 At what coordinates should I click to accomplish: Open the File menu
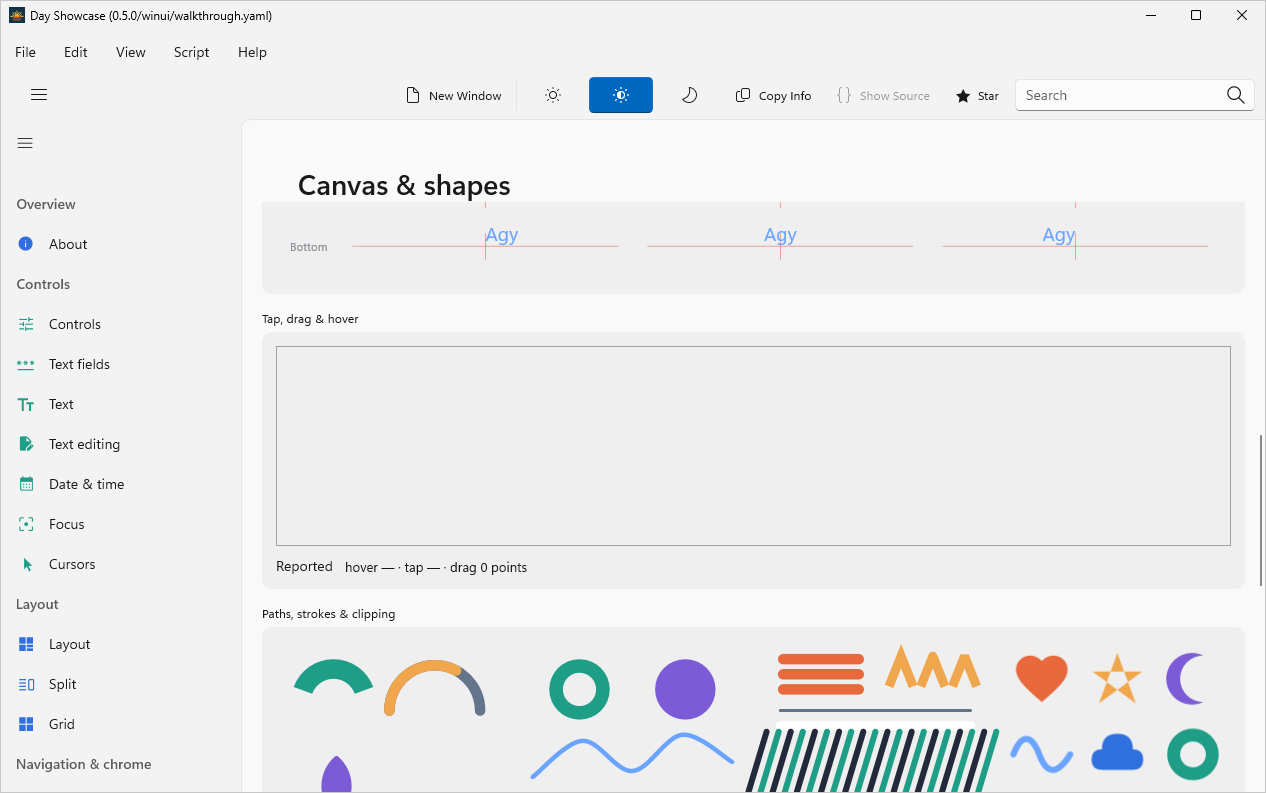[x=25, y=52]
